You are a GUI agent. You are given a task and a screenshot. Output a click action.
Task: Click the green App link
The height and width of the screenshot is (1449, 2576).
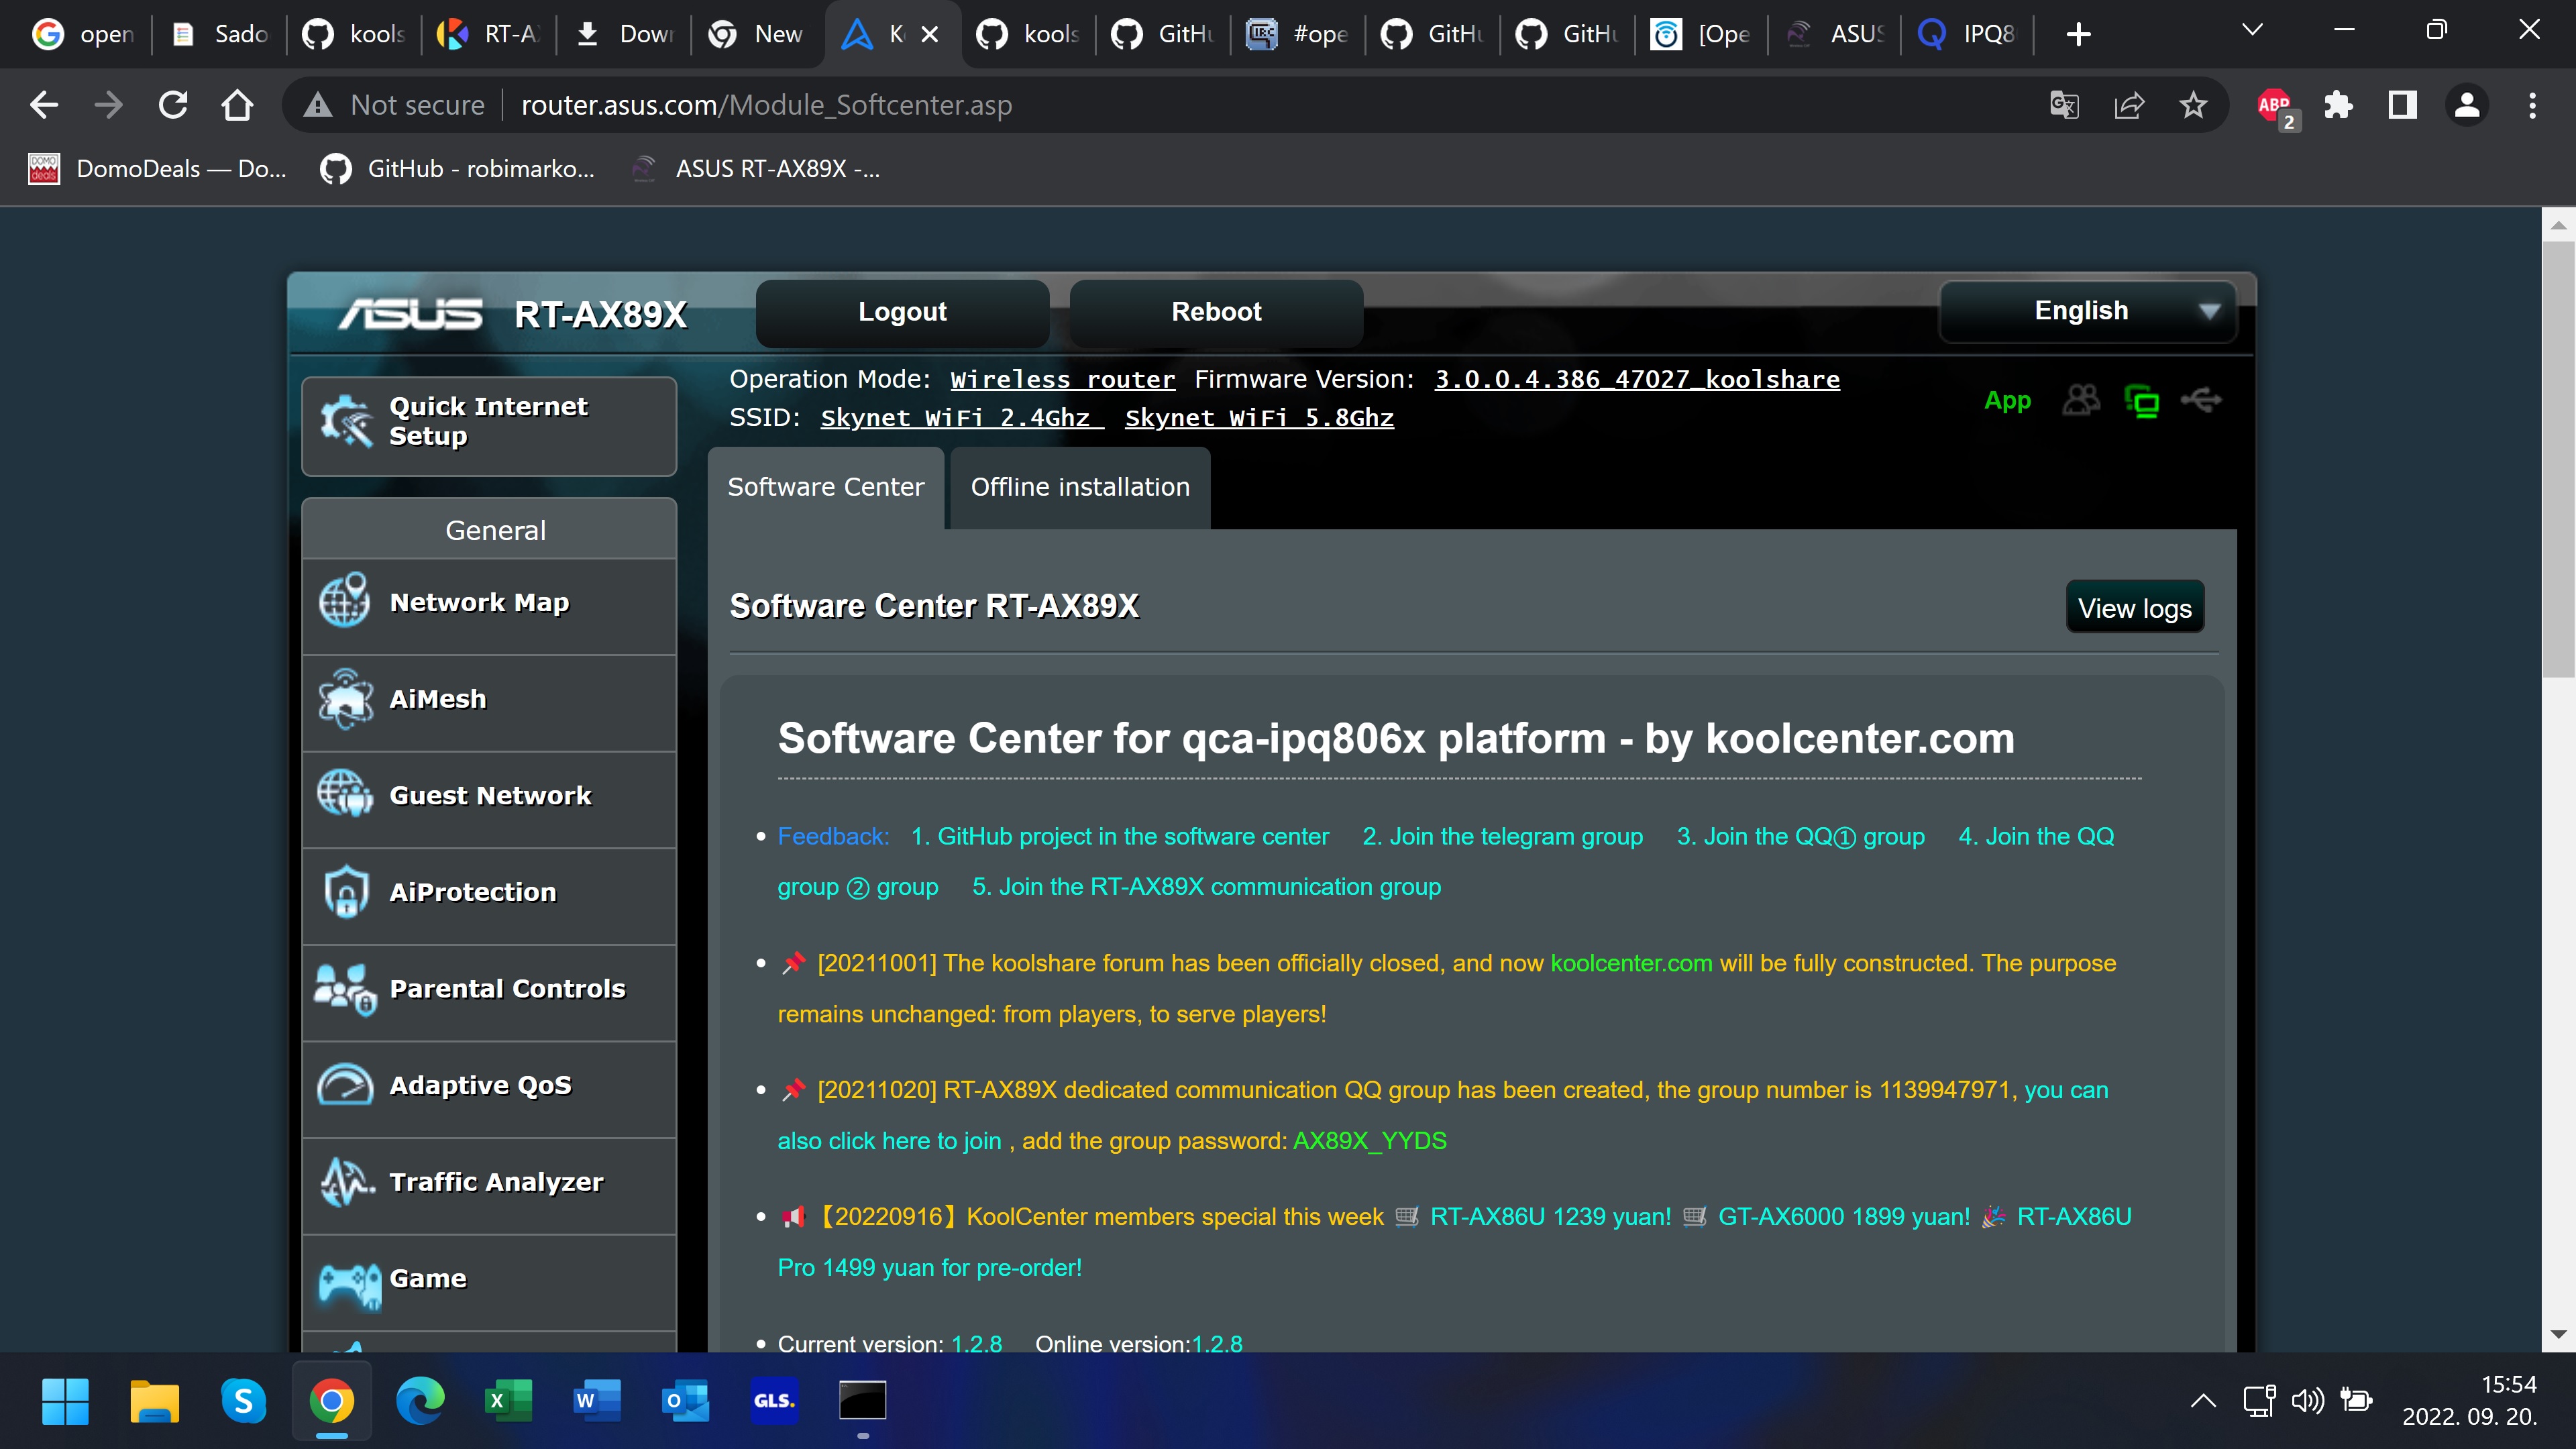click(2007, 401)
